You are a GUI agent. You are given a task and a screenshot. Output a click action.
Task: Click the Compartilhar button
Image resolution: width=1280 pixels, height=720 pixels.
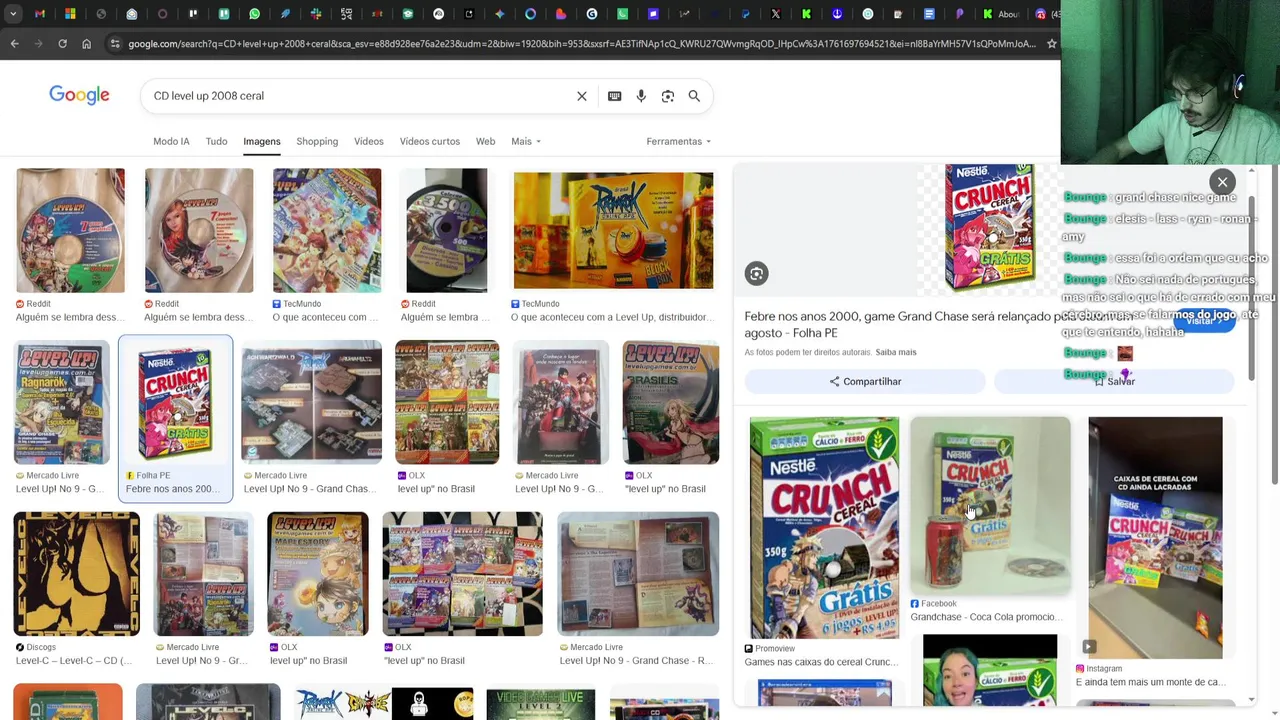pyautogui.click(x=865, y=381)
